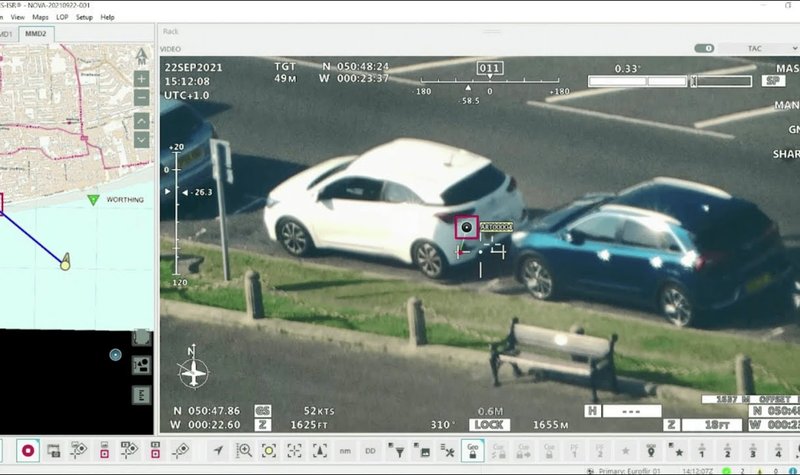The width and height of the screenshot is (800, 475).
Task: Click the PF 1 toolbar button
Action: click(x=574, y=451)
